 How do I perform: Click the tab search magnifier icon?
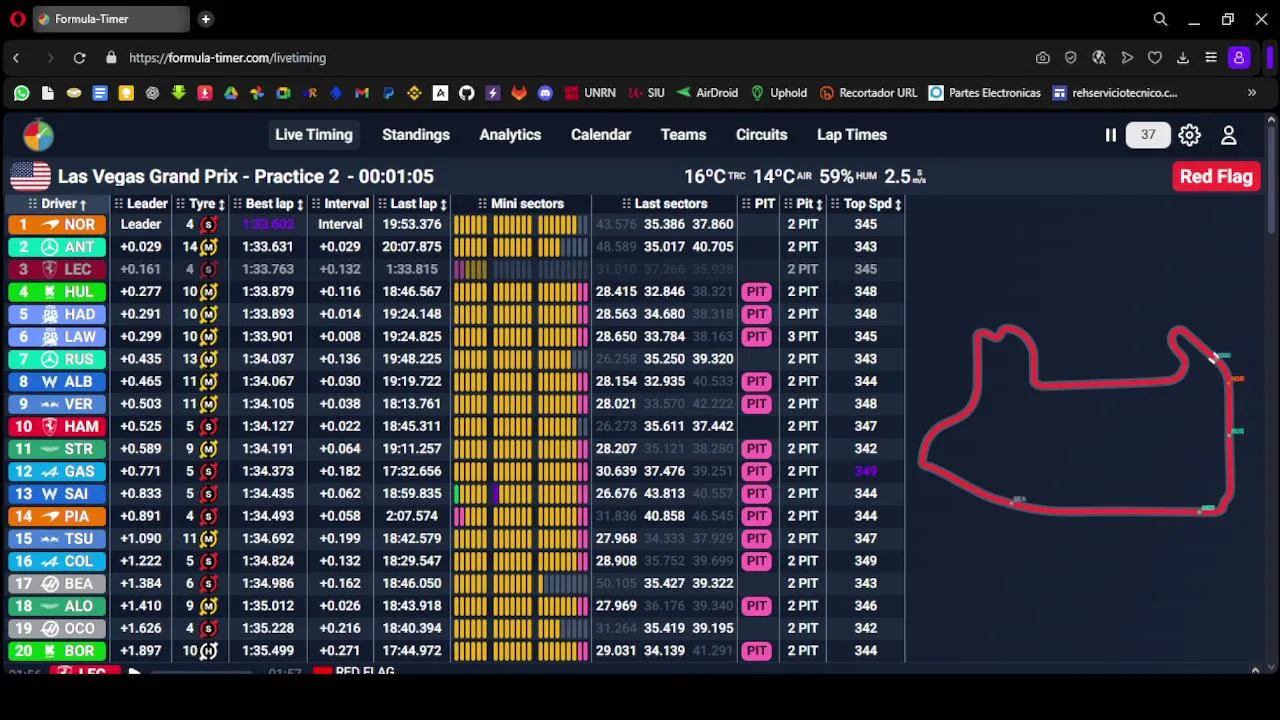pyautogui.click(x=1160, y=19)
